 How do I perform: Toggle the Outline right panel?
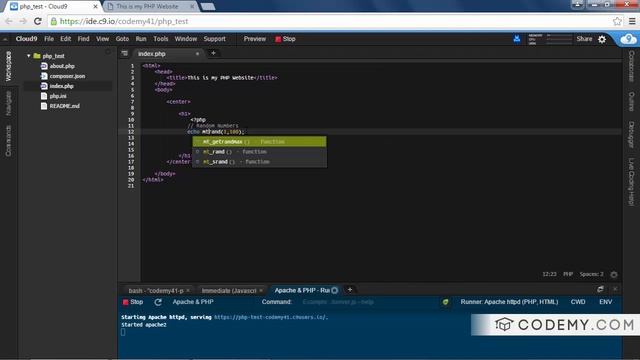coord(631,101)
